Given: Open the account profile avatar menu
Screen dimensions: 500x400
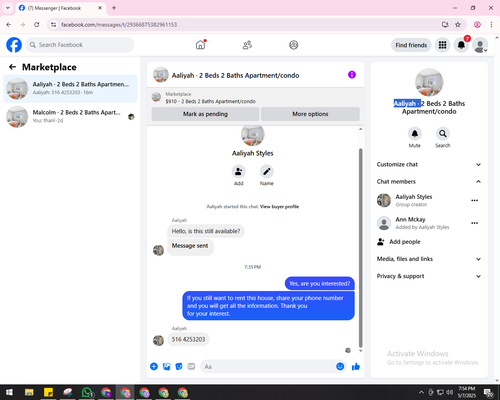Looking at the screenshot, I should pos(480,45).
